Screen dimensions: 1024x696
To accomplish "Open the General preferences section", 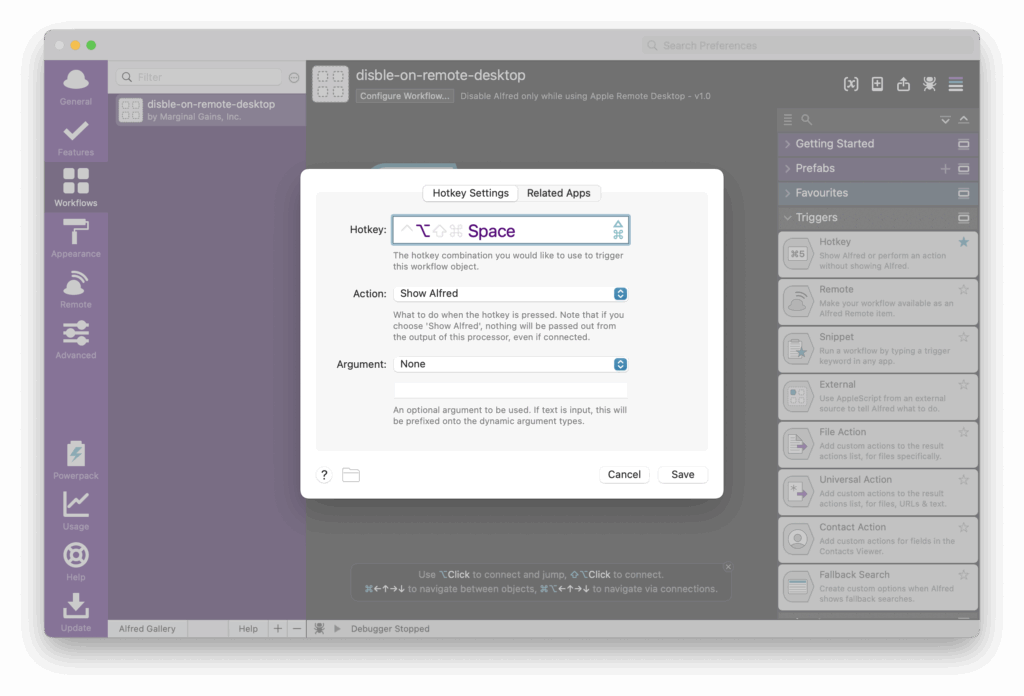I will pyautogui.click(x=76, y=85).
